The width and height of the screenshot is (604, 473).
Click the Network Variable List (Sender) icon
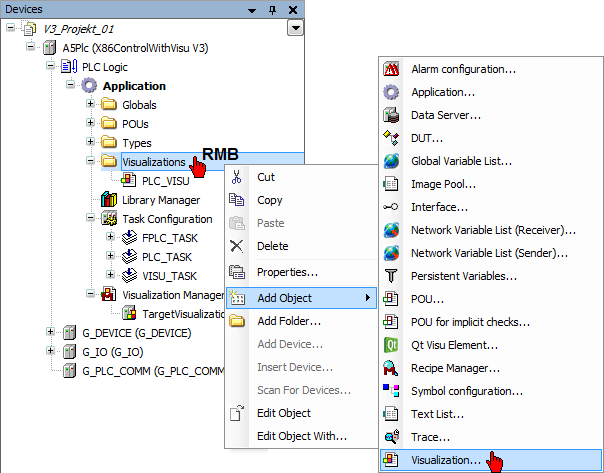pos(391,253)
